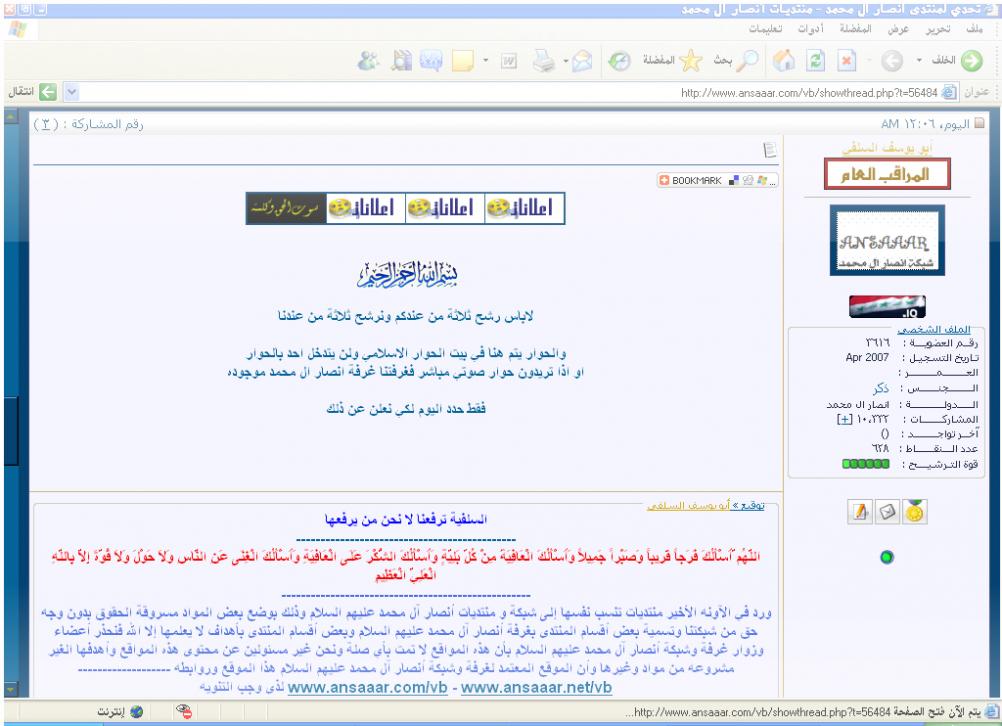Open the ملف (File) menu
1002x726 pixels.
[976, 31]
